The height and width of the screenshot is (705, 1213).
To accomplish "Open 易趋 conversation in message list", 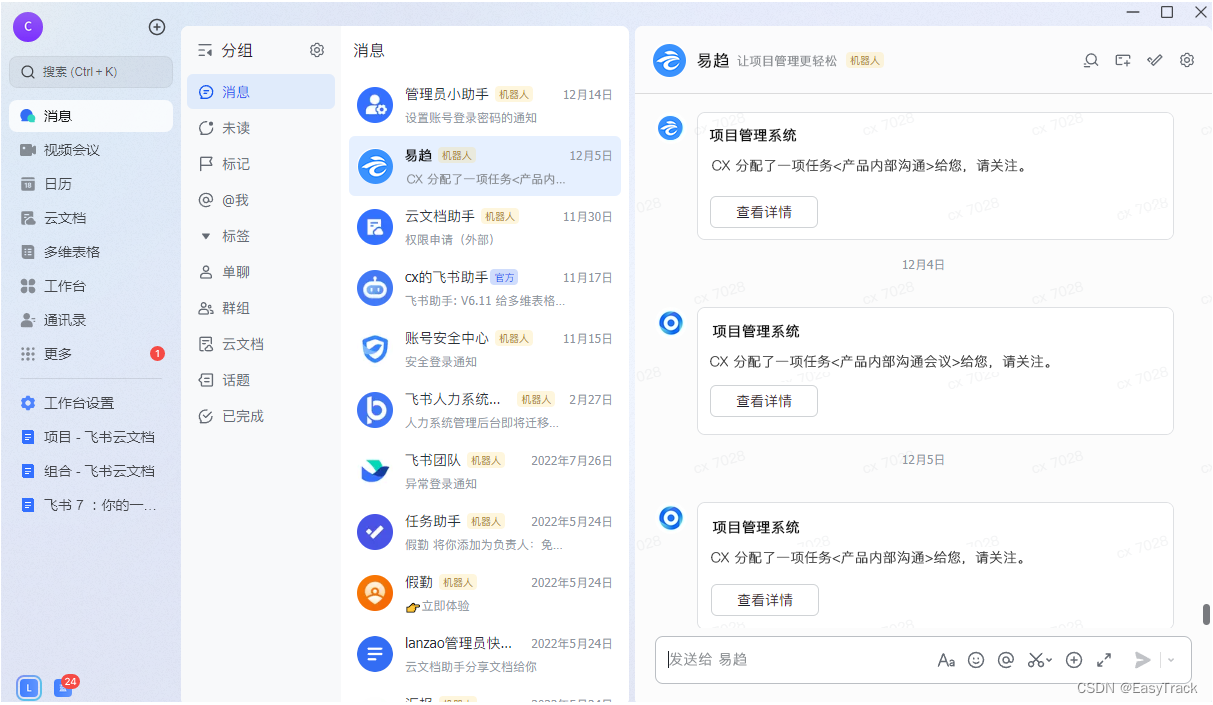I will click(485, 166).
